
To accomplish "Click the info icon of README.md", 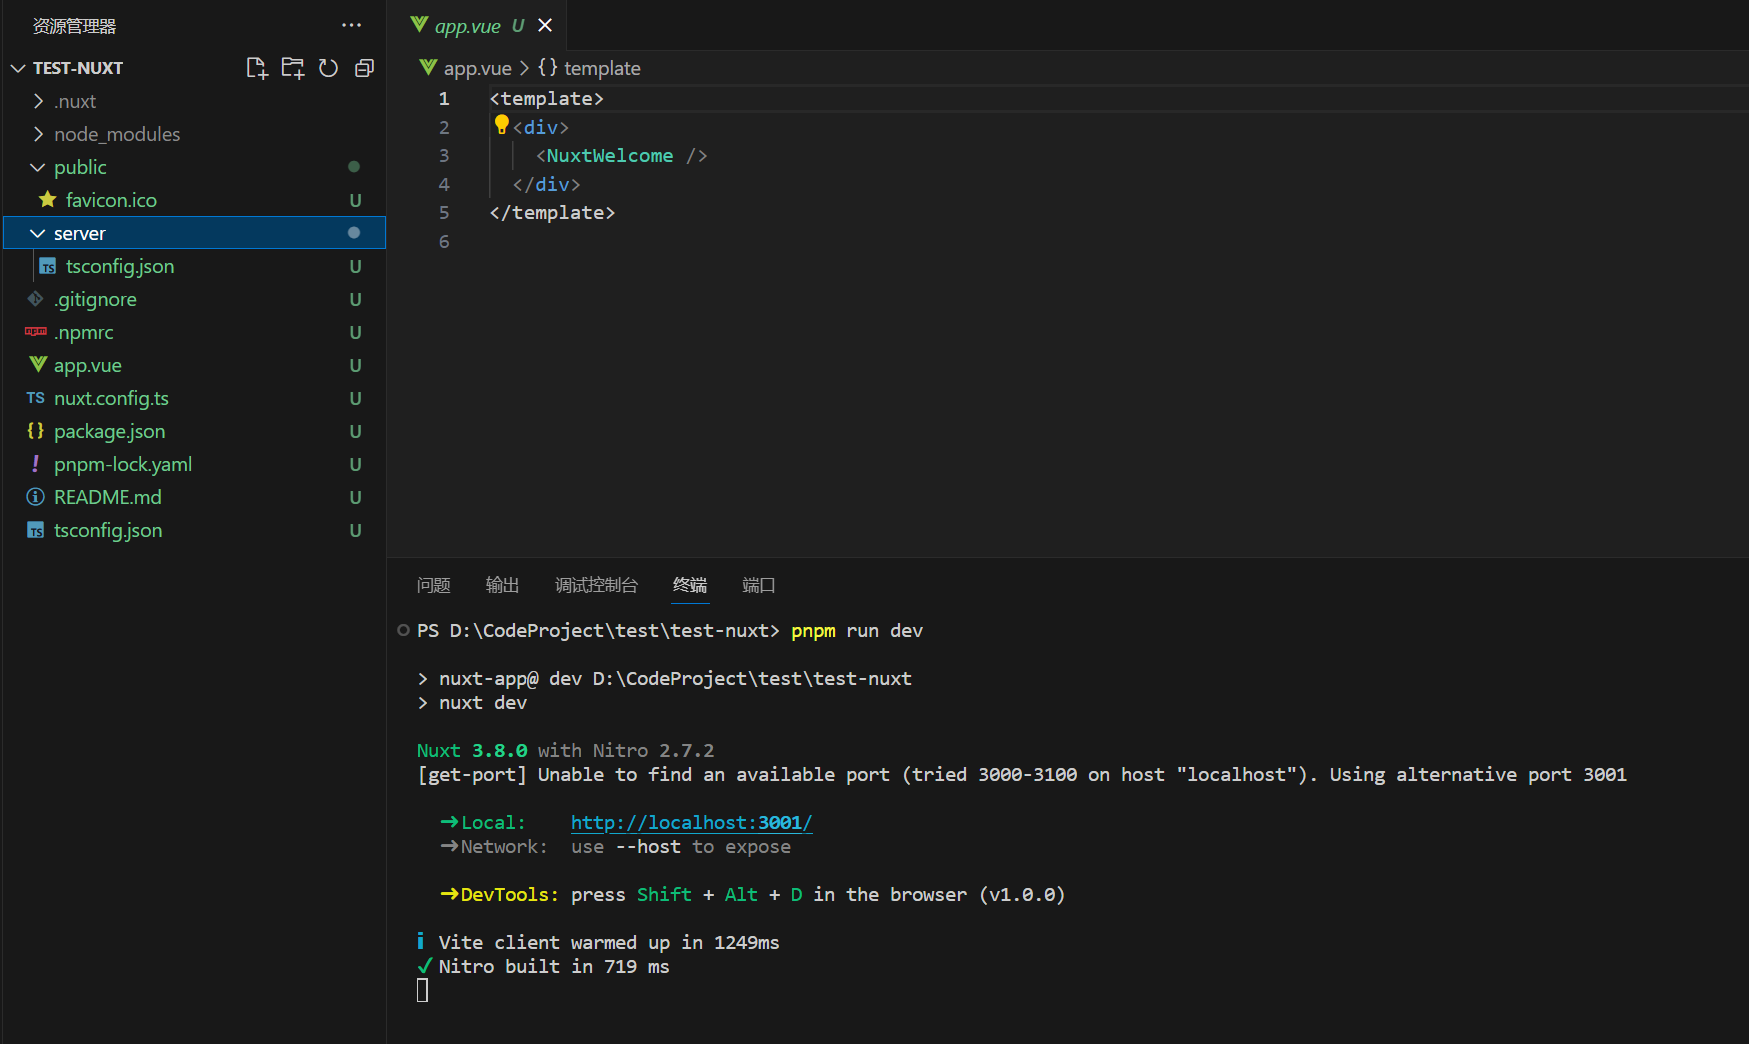I will point(36,497).
